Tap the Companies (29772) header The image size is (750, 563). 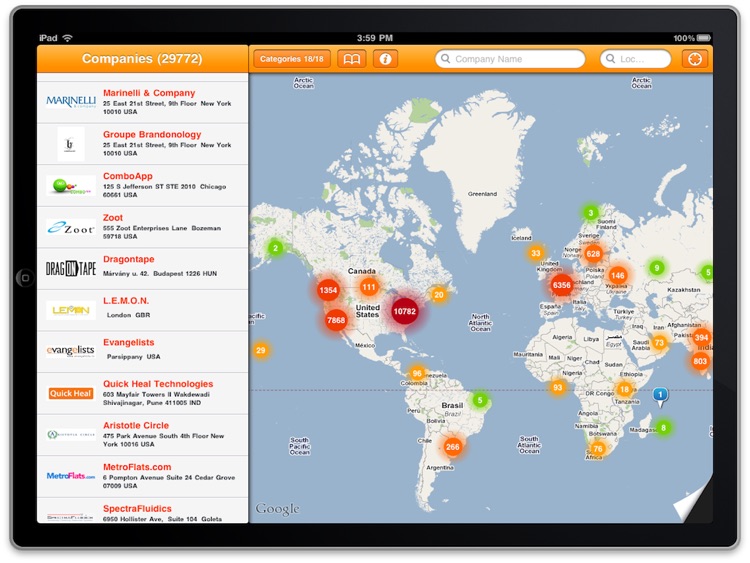[142, 59]
